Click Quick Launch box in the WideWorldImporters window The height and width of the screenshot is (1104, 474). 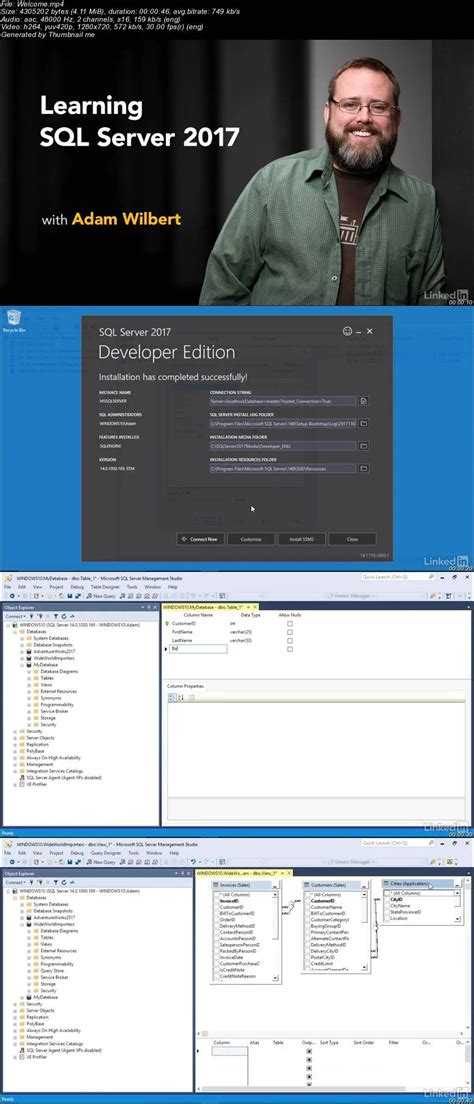pyautogui.click(x=398, y=842)
